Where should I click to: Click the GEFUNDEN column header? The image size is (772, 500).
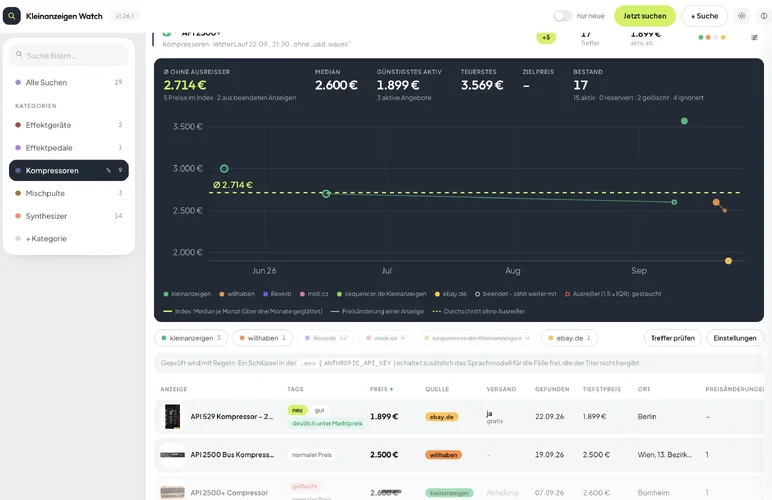pyautogui.click(x=552, y=389)
